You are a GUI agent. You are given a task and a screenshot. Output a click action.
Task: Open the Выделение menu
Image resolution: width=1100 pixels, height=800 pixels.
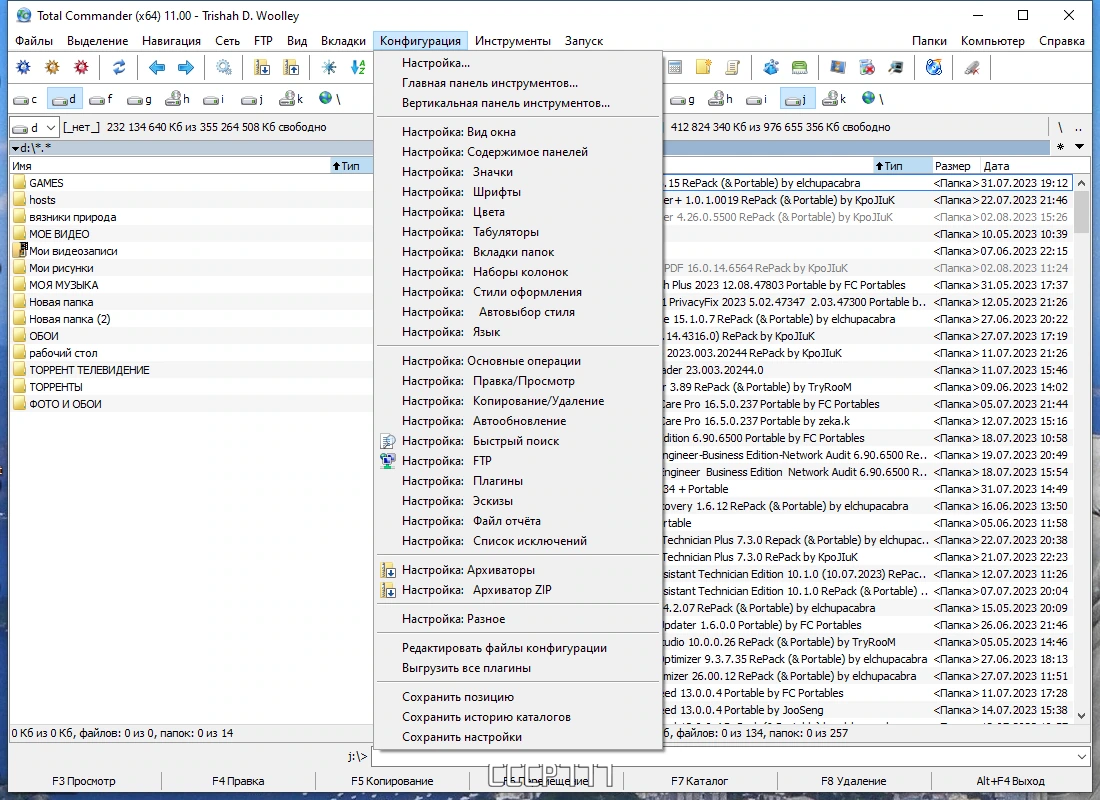(98, 41)
